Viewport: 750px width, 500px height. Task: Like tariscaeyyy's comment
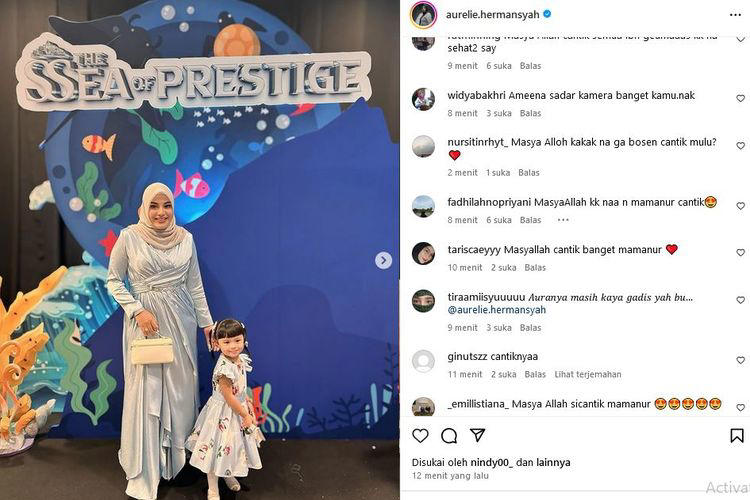pyautogui.click(x=740, y=253)
